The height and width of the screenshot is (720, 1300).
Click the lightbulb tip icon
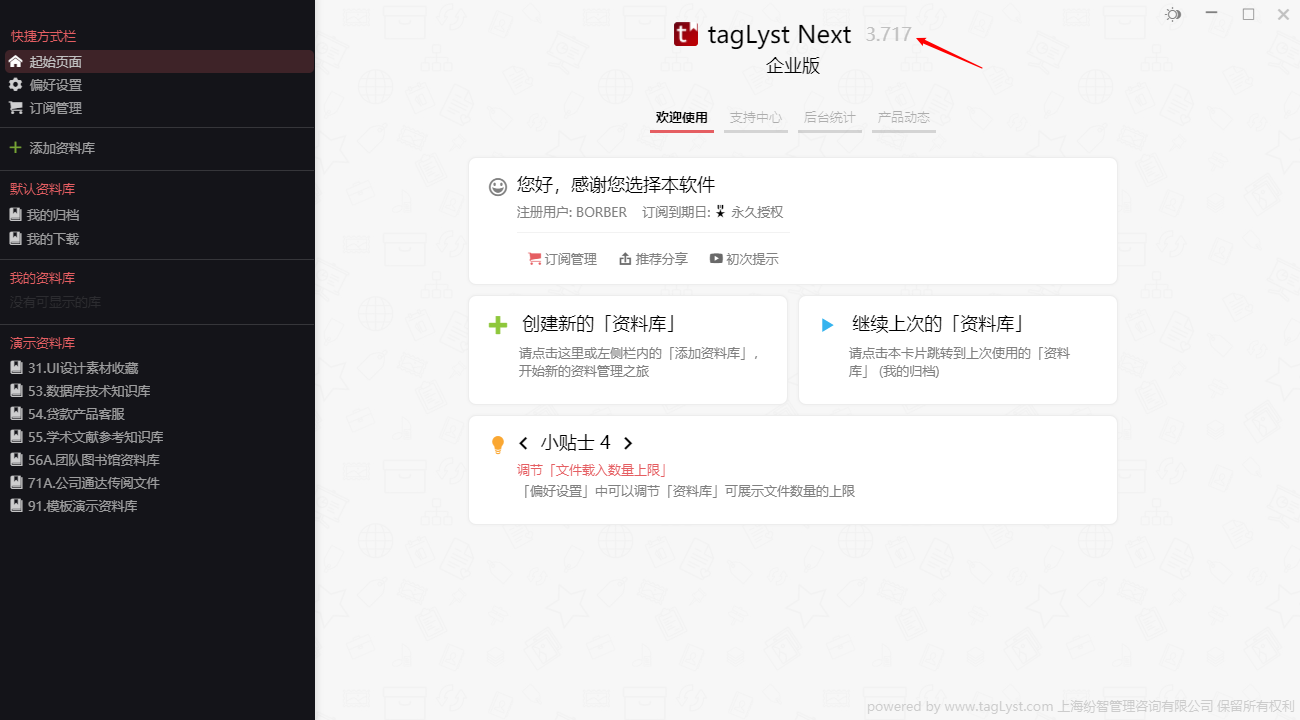tap(497, 445)
